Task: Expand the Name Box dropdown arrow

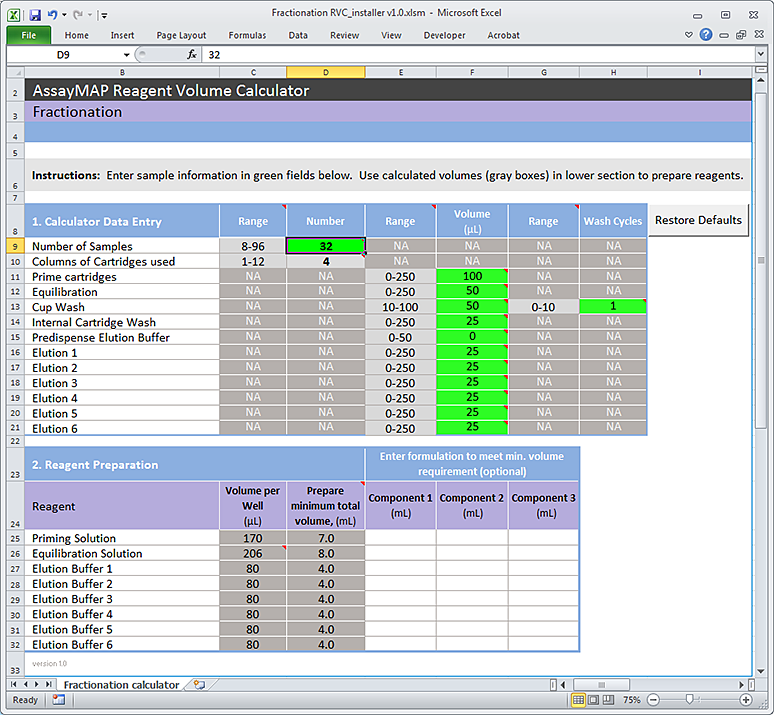Action: [125, 55]
